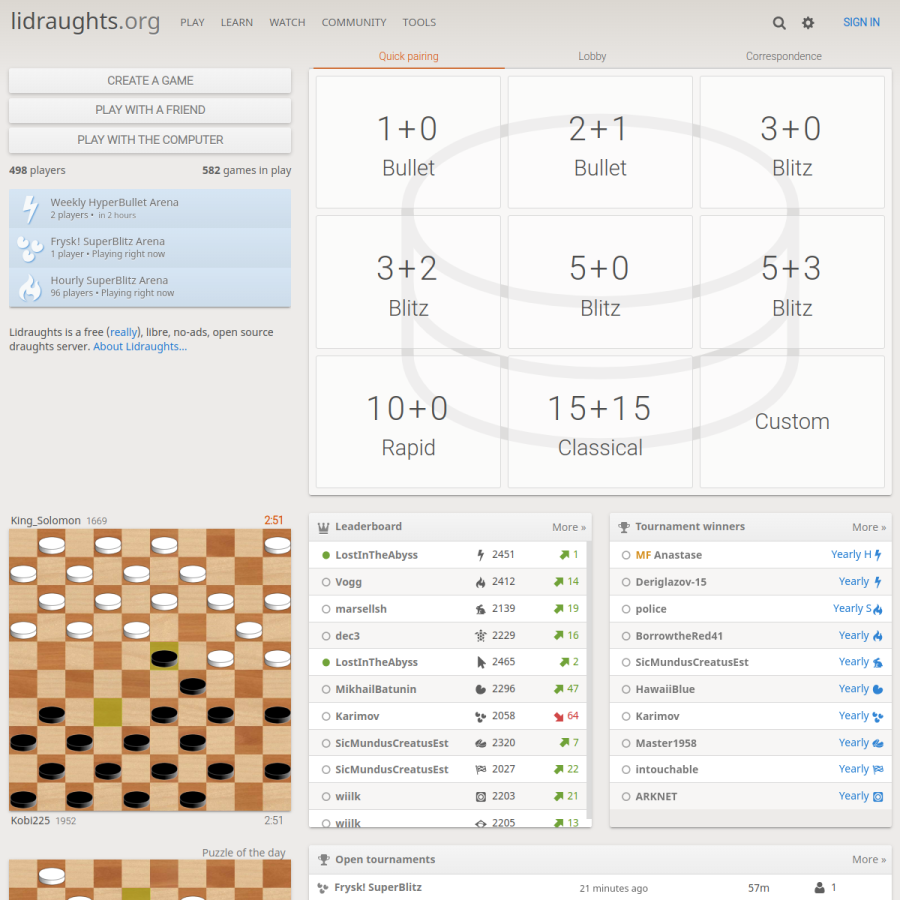Click the bullet icon beside rating 2451
The height and width of the screenshot is (900, 900).
point(480,555)
